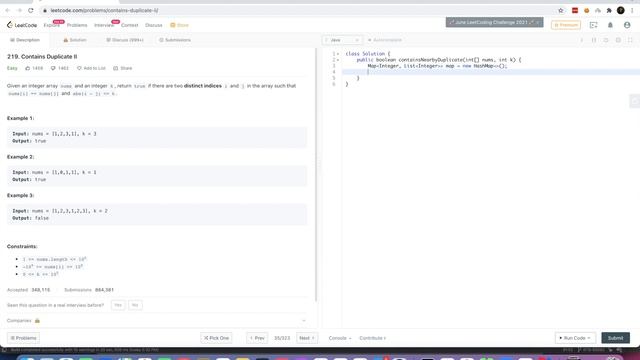The height and width of the screenshot is (360, 640).
Task: Place cursor on code line 4
Action: pos(491,72)
